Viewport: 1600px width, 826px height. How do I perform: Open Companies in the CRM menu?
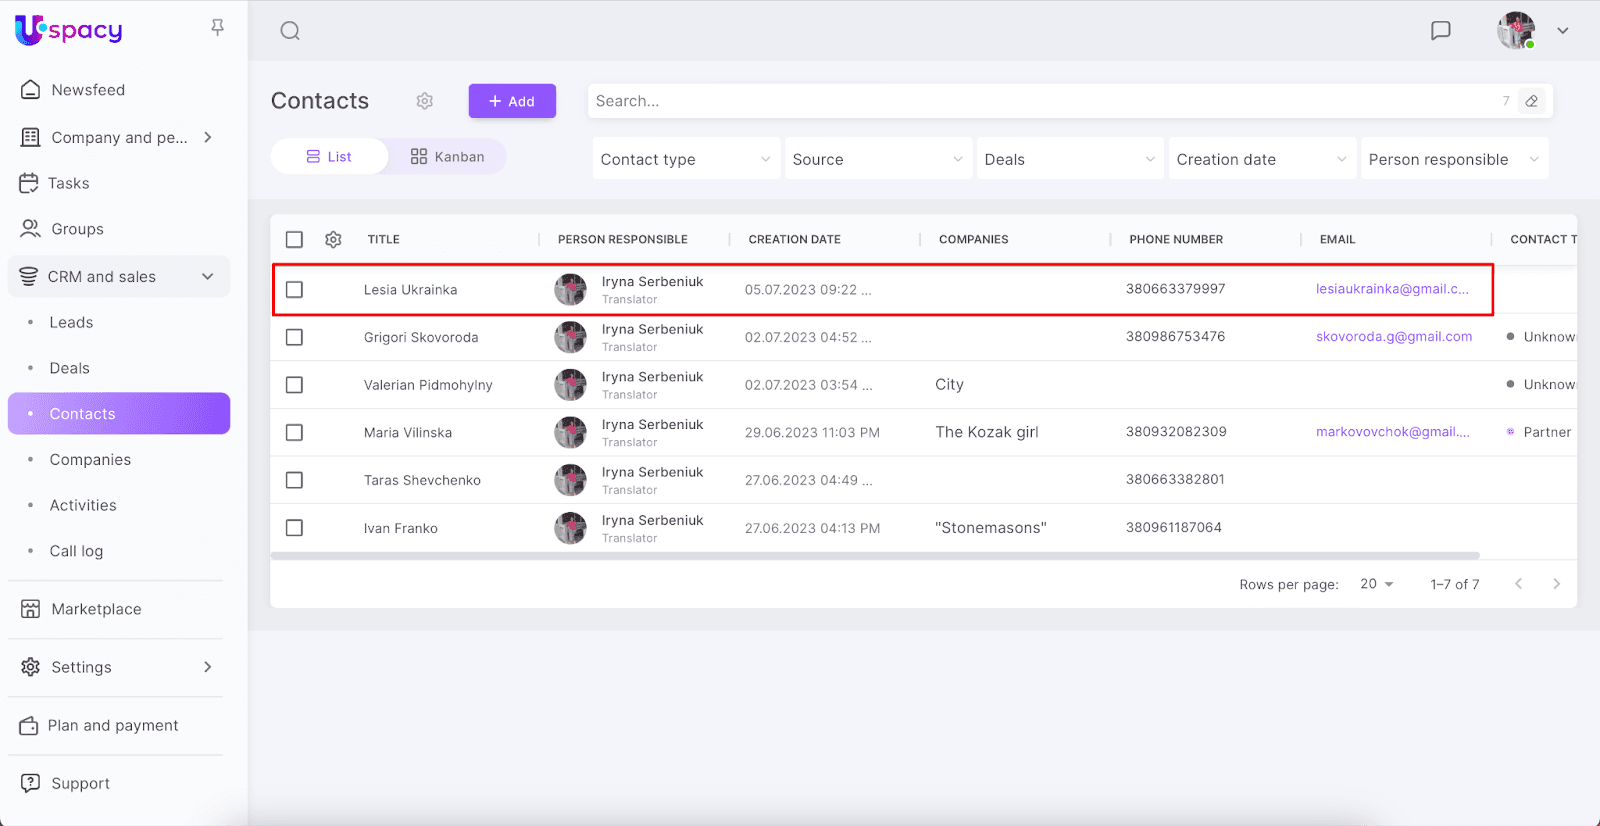pos(90,460)
